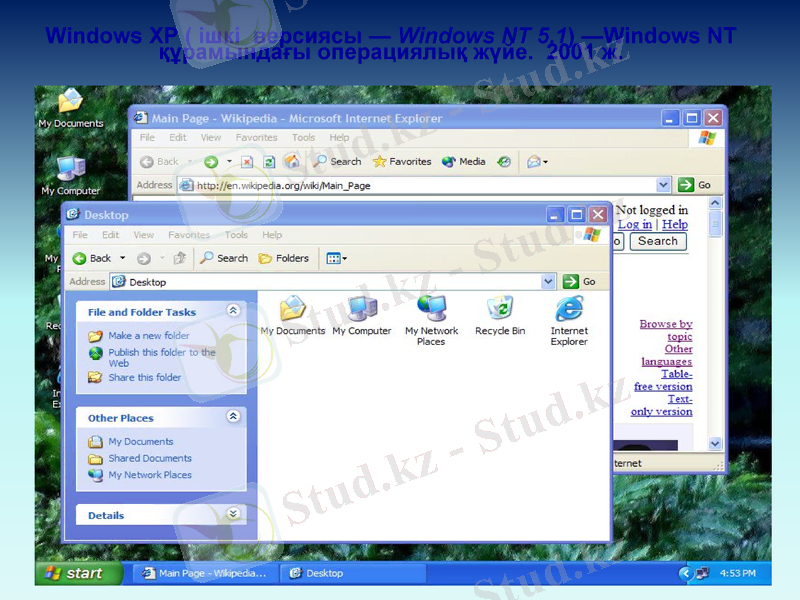Collapse the File and Folder Tasks panel

233,311
